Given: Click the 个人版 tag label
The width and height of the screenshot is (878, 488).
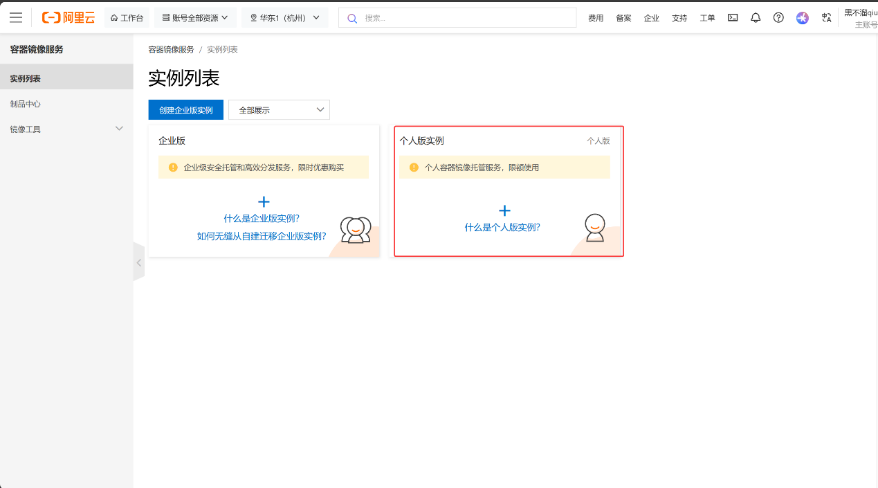Looking at the screenshot, I should [599, 141].
